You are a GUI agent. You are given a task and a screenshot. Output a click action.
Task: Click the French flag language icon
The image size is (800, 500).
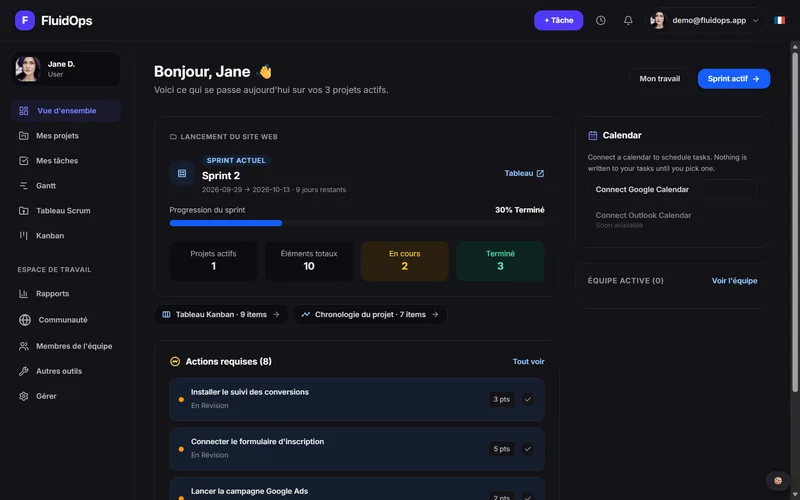[x=779, y=20]
